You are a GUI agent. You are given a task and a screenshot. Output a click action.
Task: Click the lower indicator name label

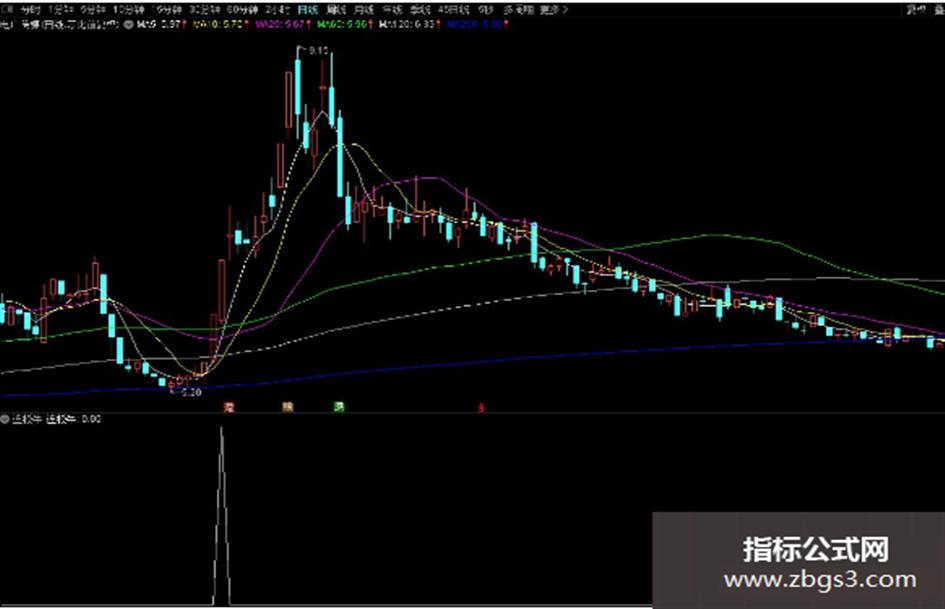pos(27,419)
